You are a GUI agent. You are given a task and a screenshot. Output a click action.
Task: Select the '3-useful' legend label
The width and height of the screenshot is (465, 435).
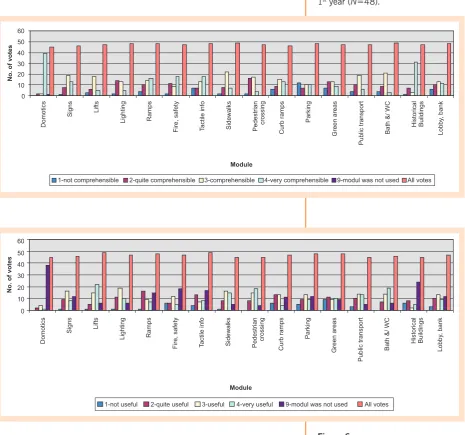point(213,404)
